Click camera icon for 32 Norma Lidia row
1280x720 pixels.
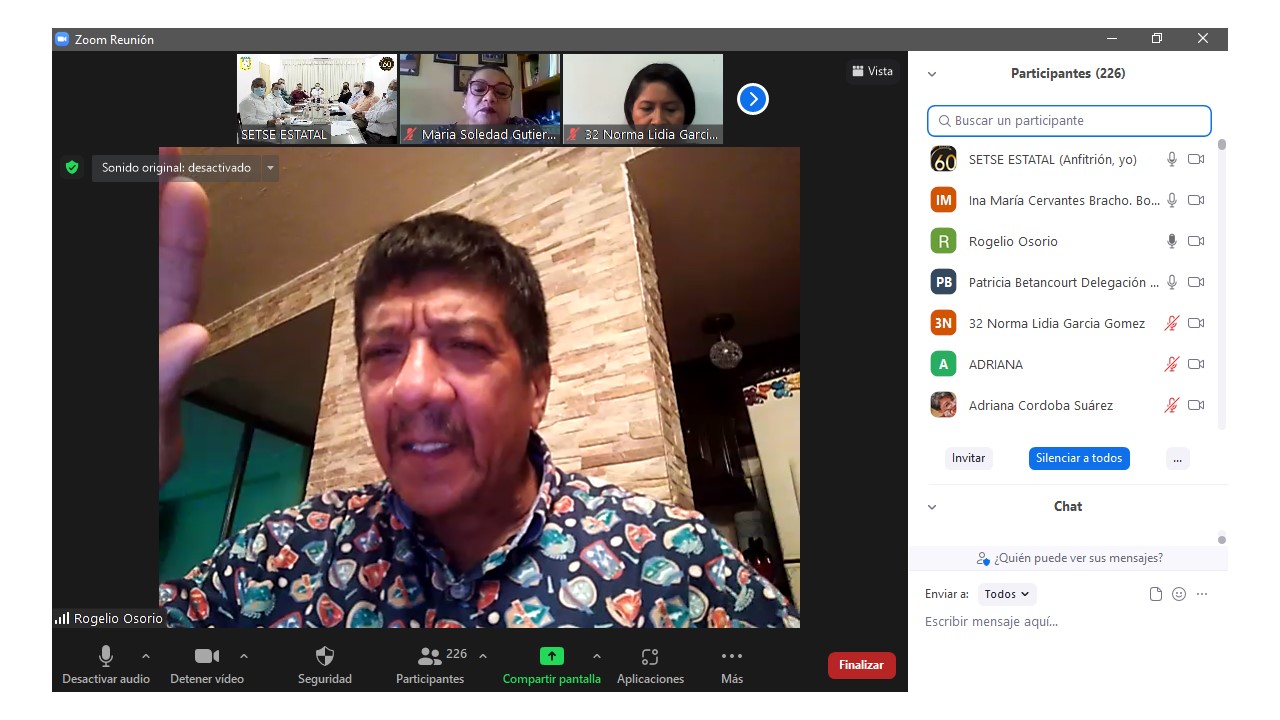point(1196,323)
